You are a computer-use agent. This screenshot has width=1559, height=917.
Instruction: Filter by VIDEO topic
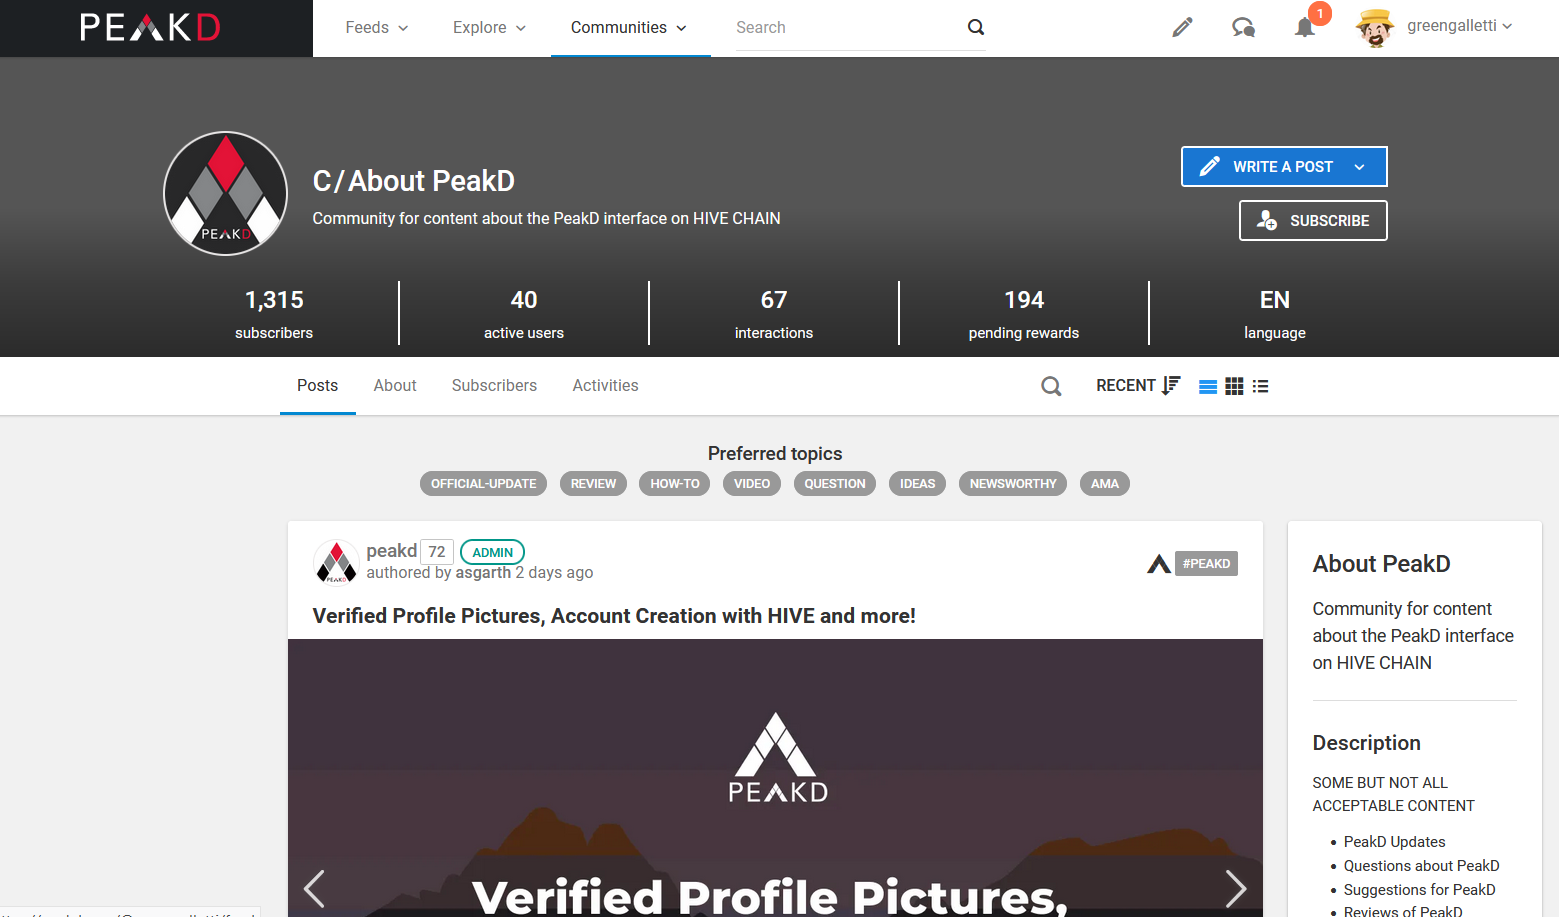coord(752,484)
